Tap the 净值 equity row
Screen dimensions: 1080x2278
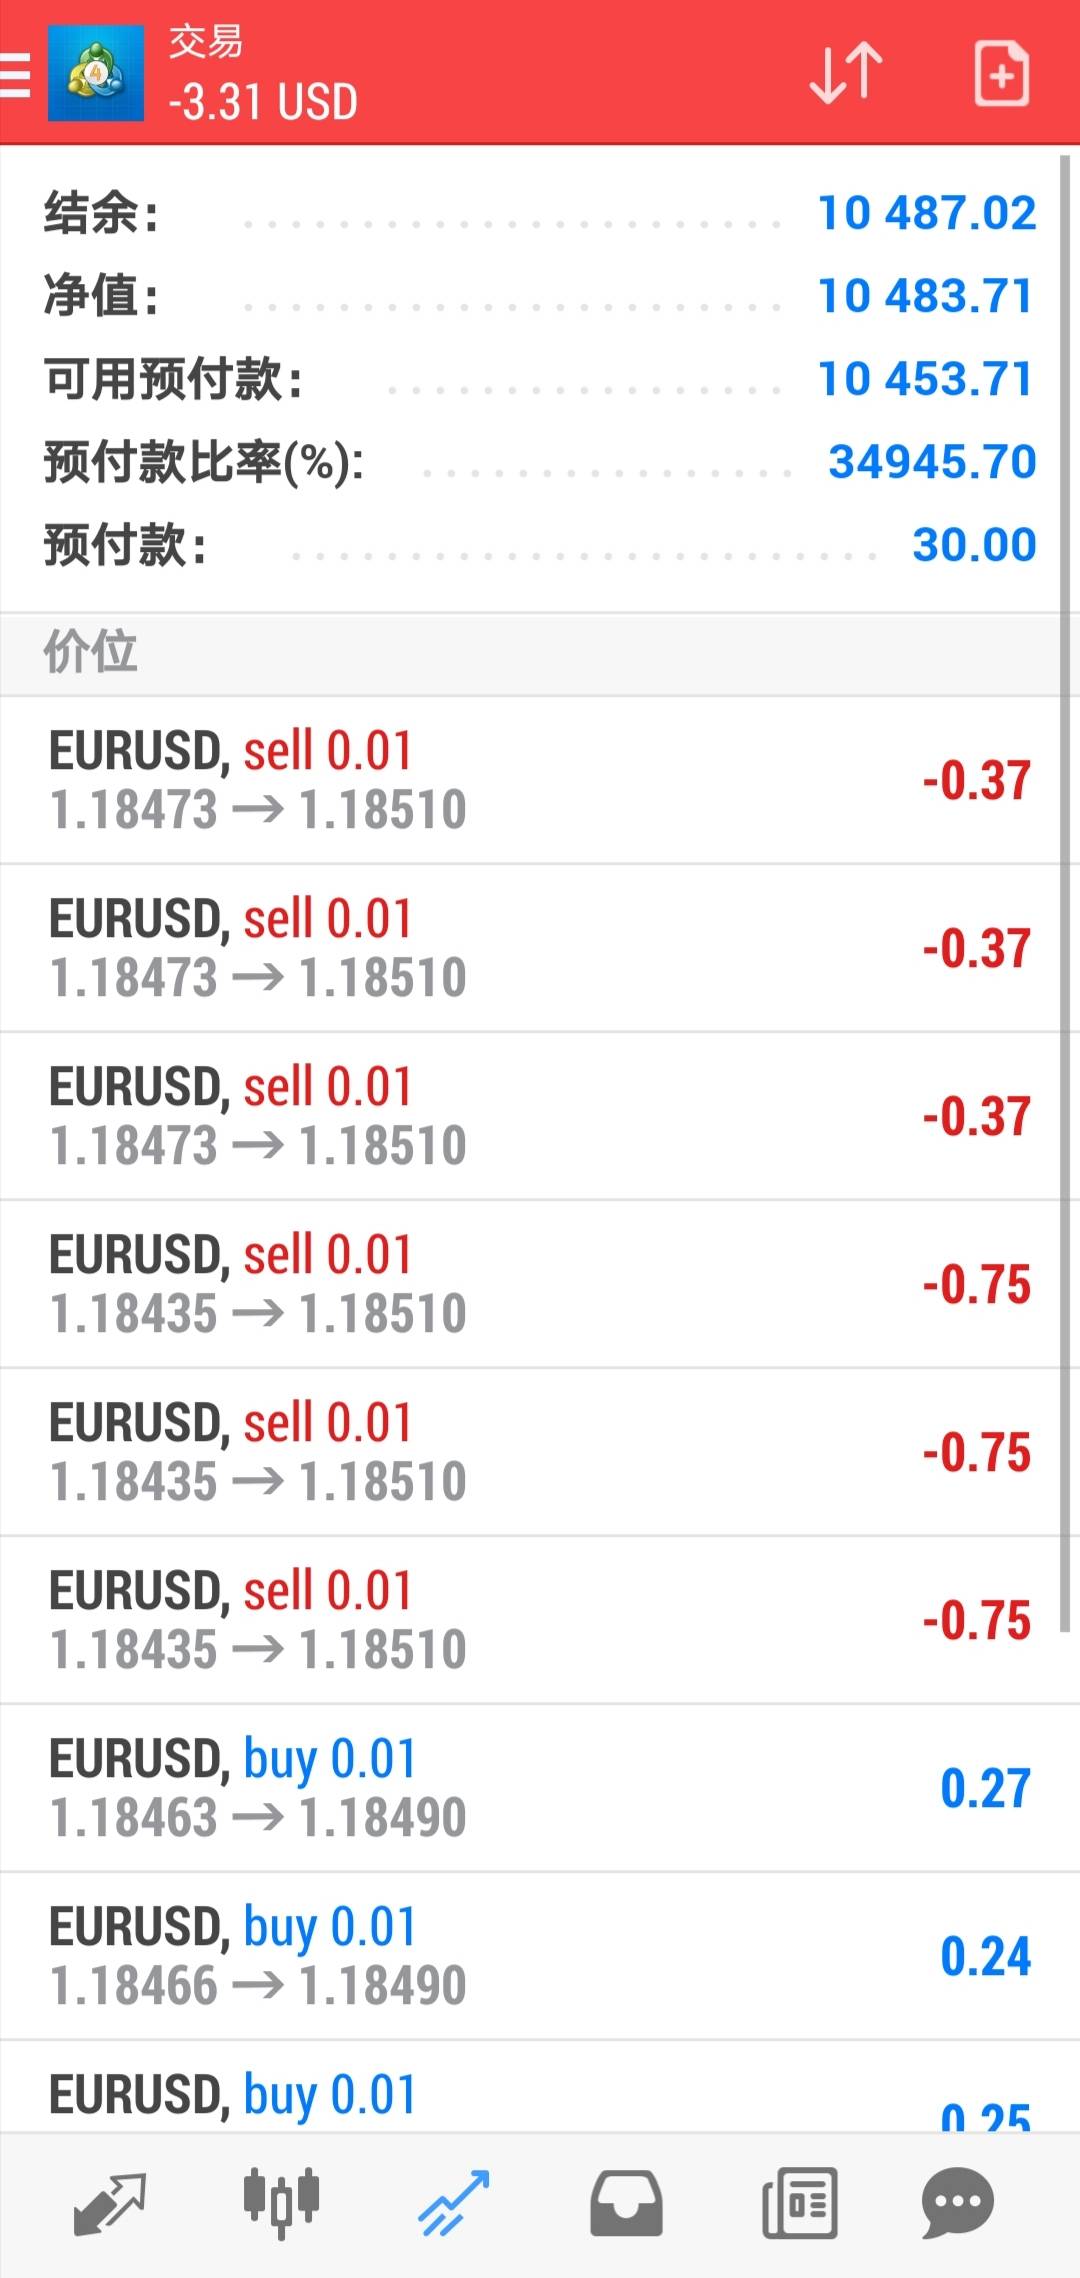[x=530, y=296]
